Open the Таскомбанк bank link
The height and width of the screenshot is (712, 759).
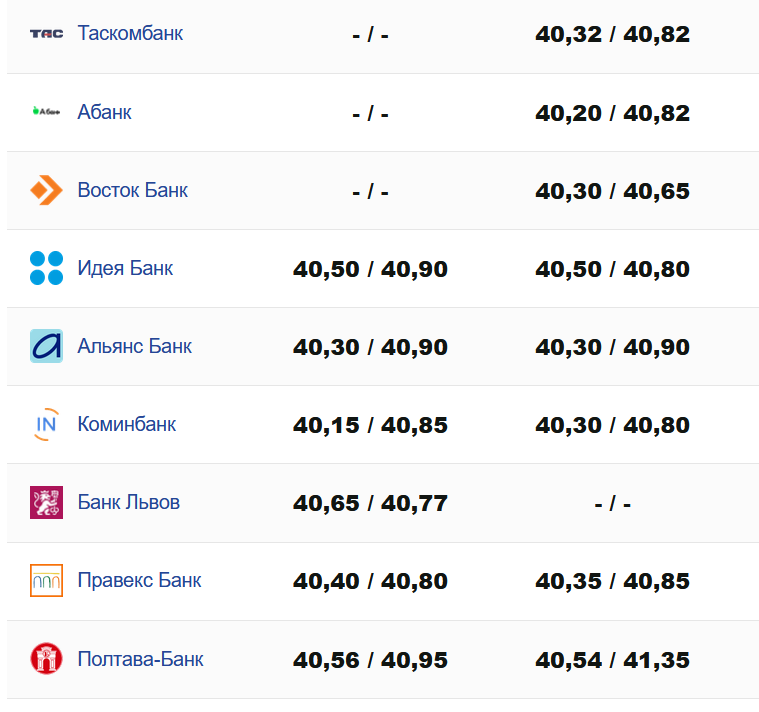pos(130,33)
